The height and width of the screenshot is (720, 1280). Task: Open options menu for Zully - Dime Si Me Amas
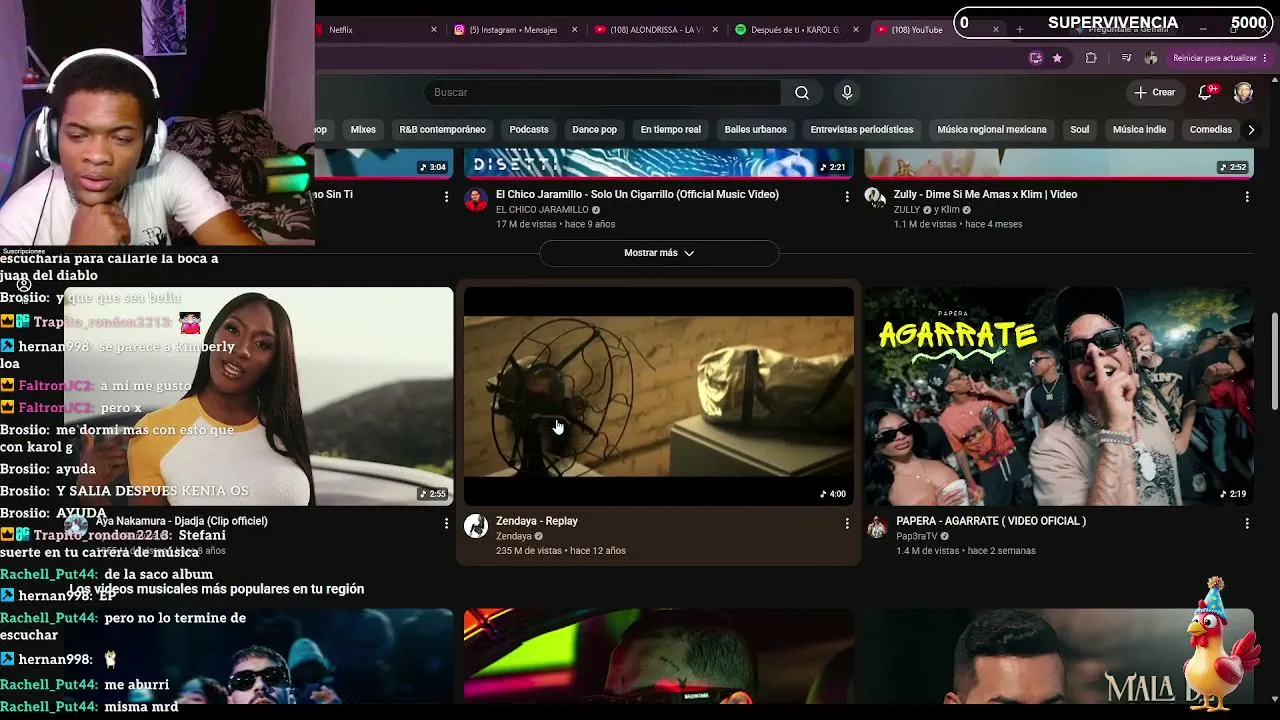pos(1247,197)
